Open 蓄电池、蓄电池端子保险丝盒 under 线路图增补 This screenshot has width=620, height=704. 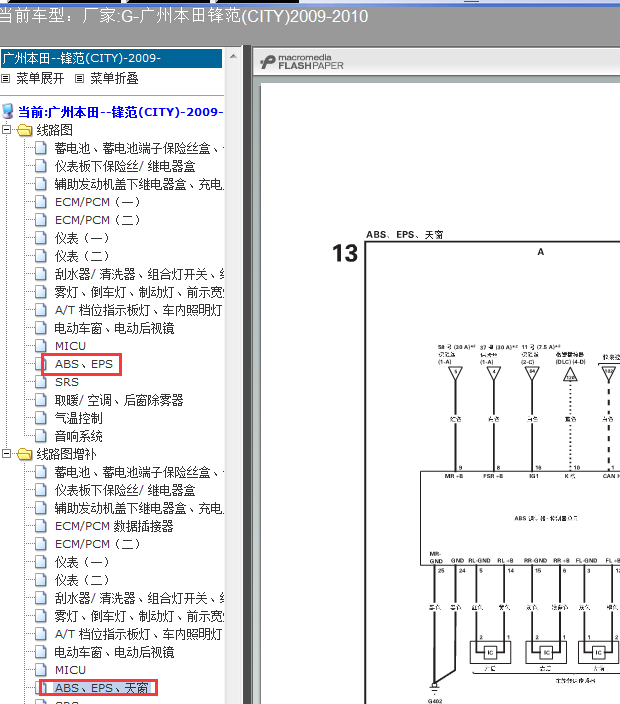(139, 472)
